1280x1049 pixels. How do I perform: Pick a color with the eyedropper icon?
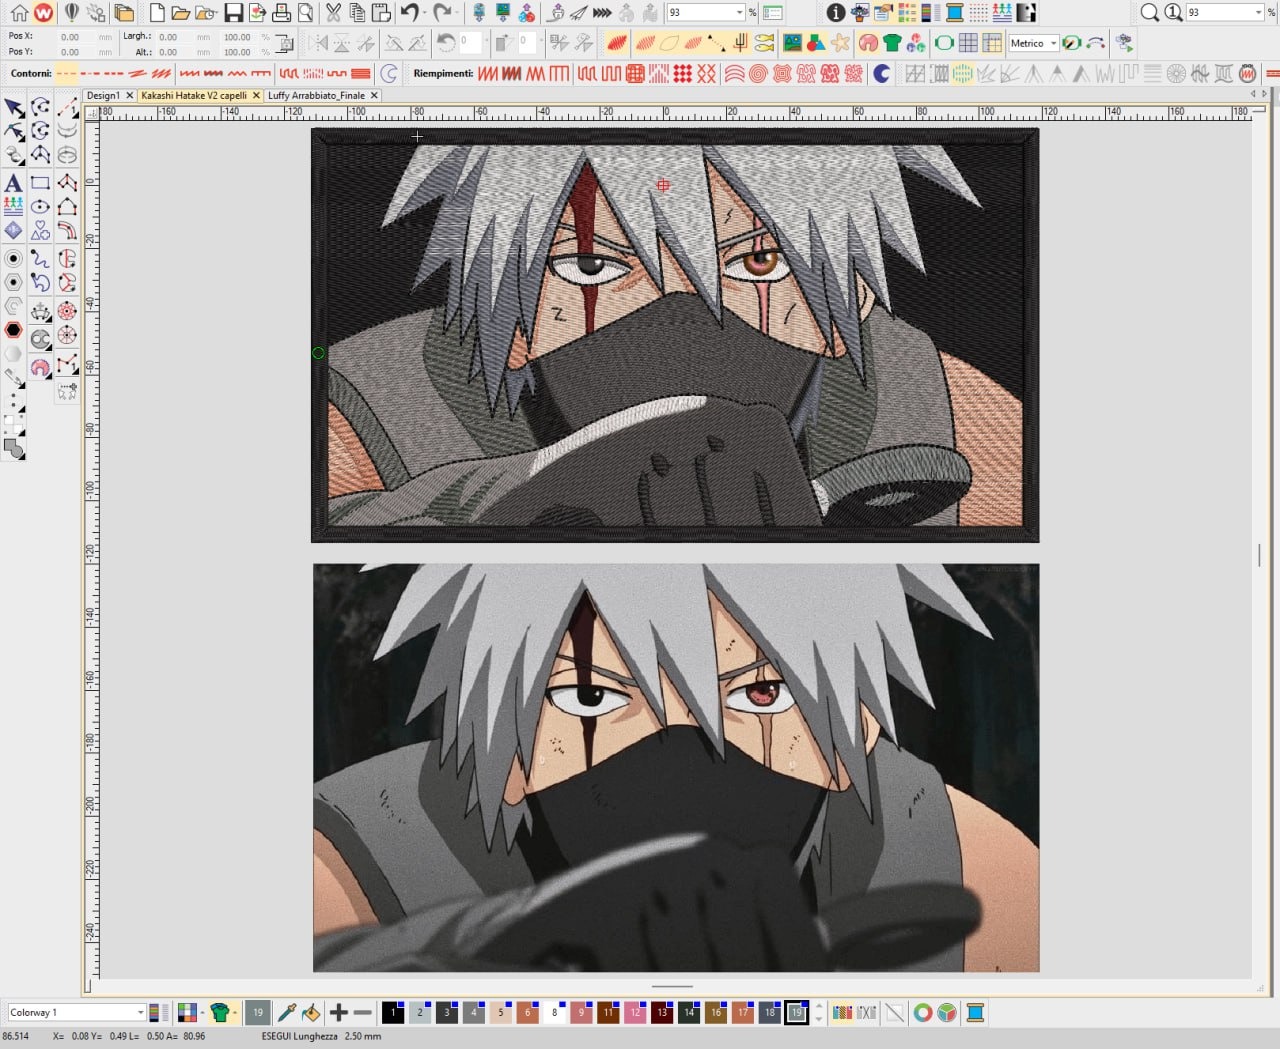click(287, 1013)
